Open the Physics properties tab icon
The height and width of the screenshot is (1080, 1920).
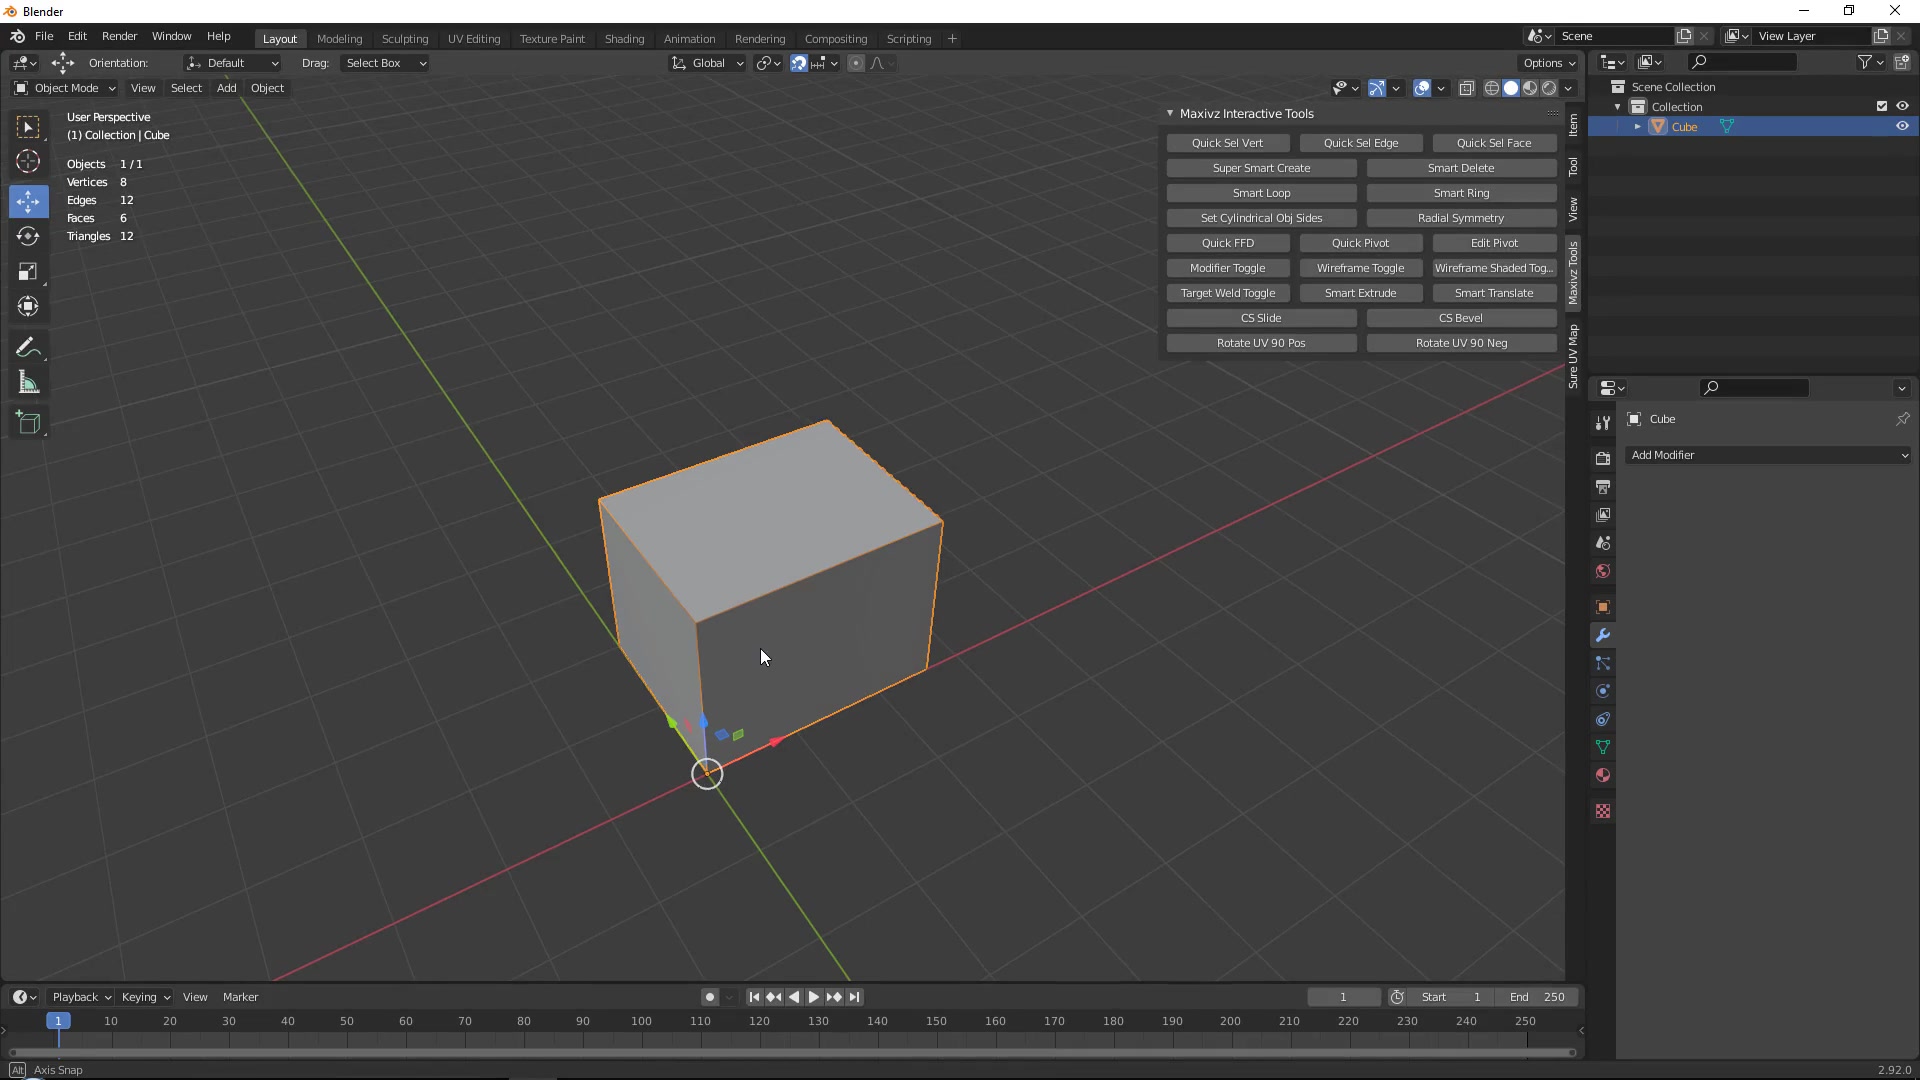point(1603,692)
